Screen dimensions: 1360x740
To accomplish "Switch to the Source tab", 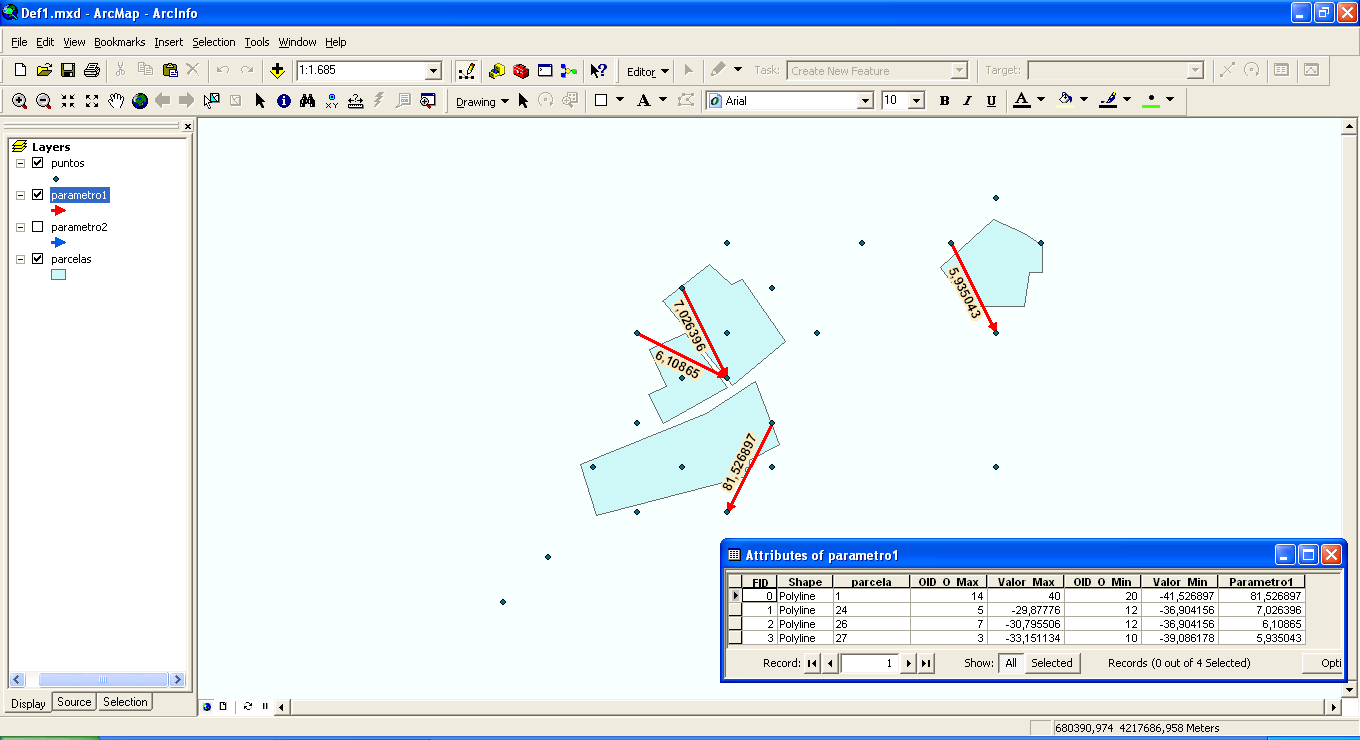I will pyautogui.click(x=74, y=702).
